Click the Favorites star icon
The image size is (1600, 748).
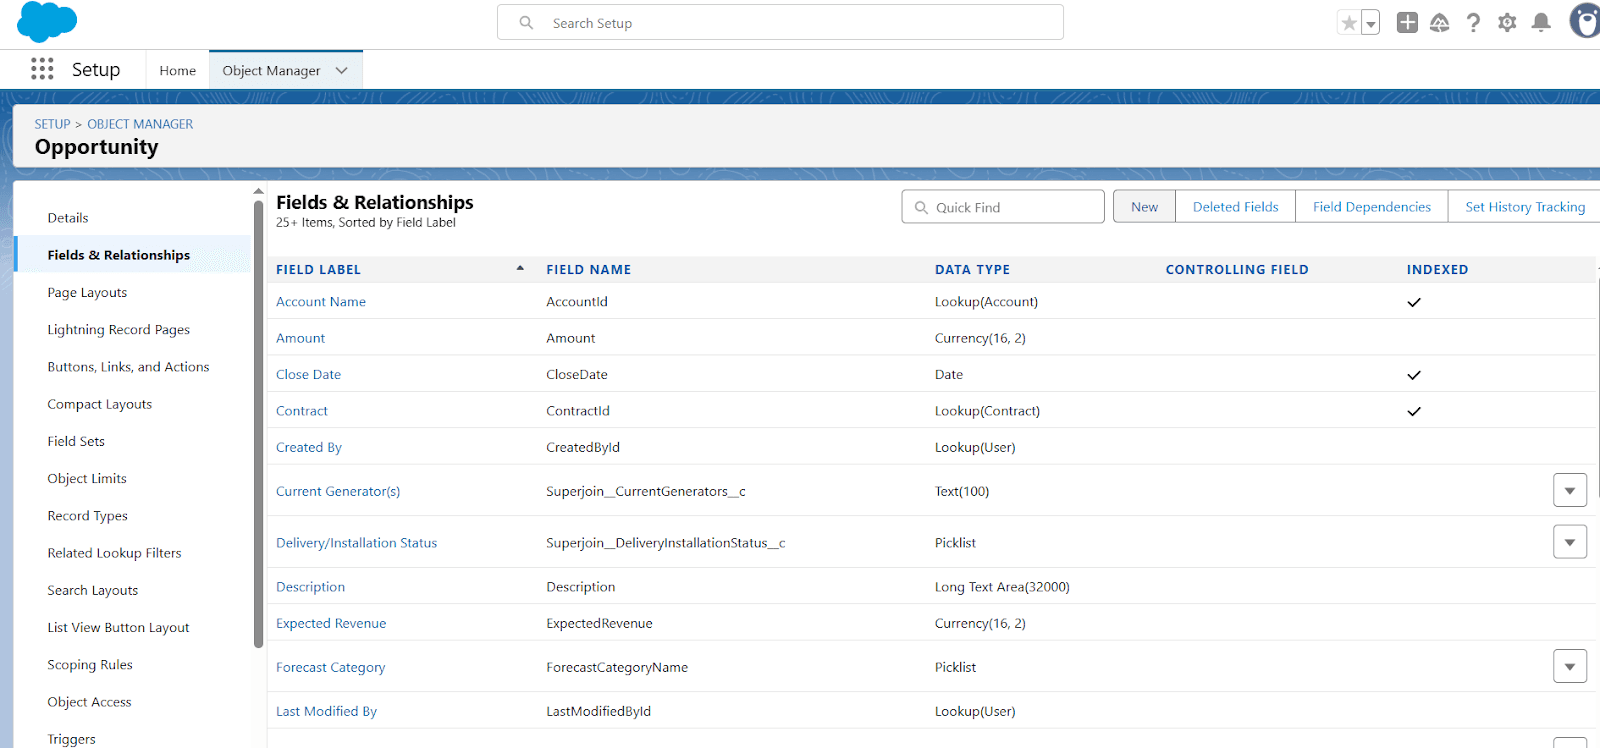pyautogui.click(x=1349, y=23)
